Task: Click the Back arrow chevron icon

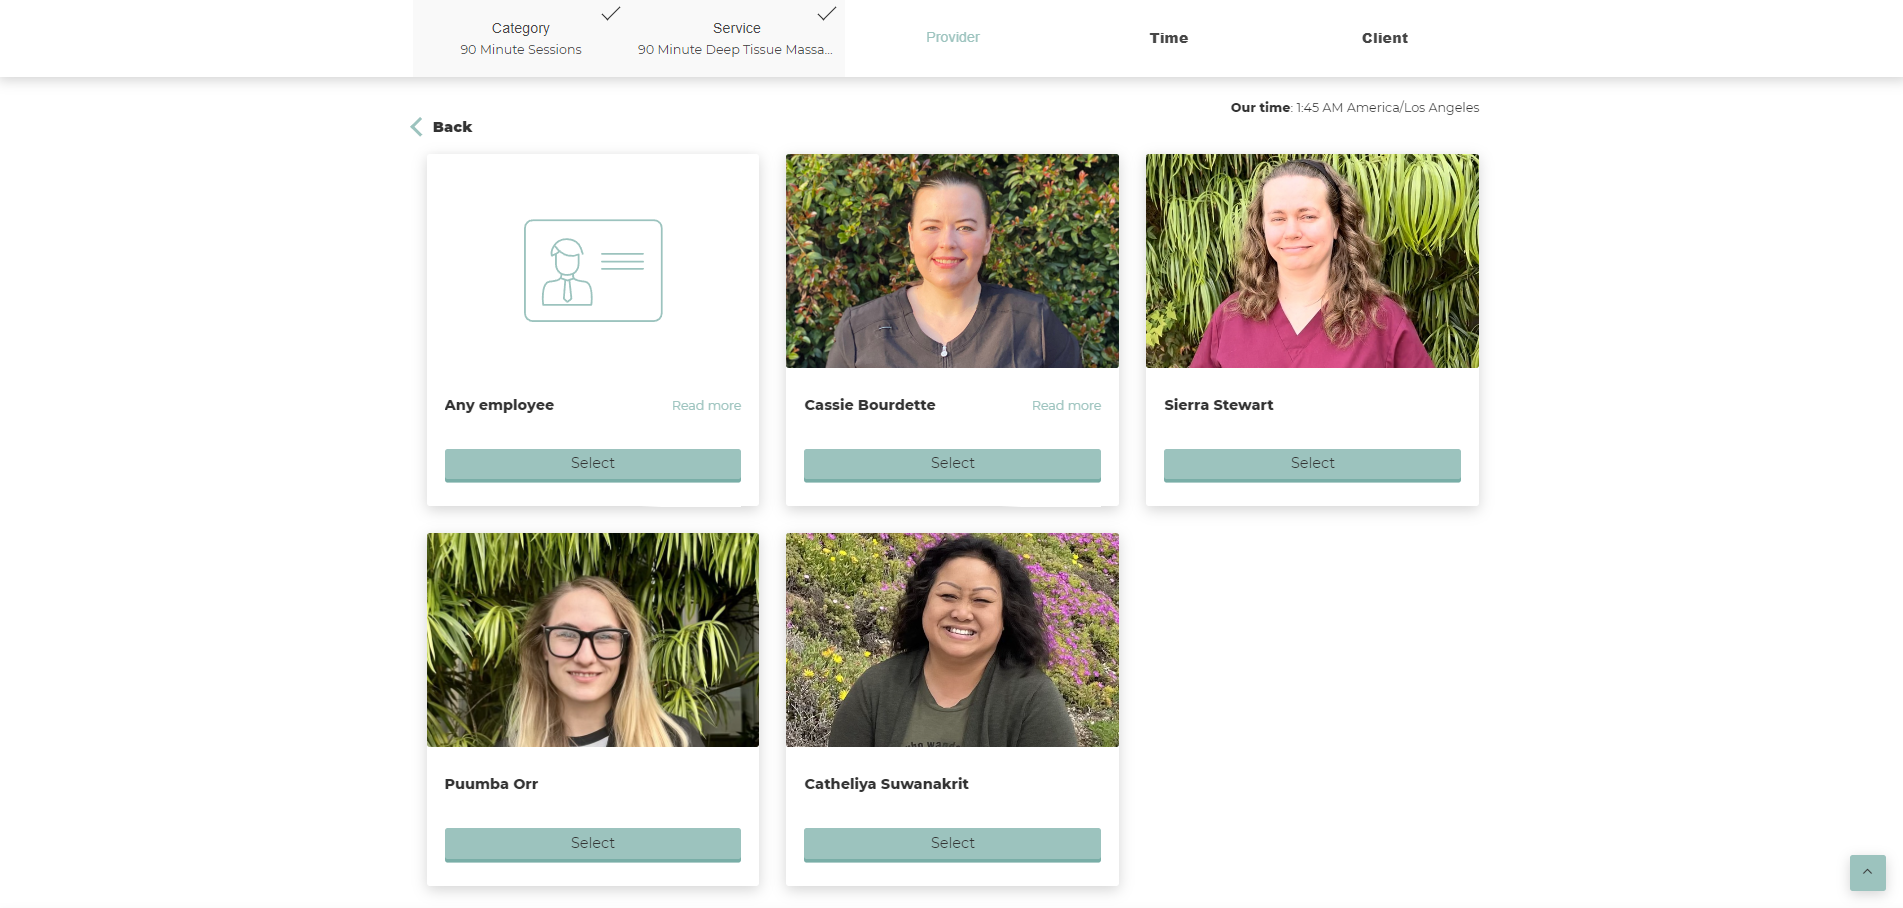Action: coord(416,127)
